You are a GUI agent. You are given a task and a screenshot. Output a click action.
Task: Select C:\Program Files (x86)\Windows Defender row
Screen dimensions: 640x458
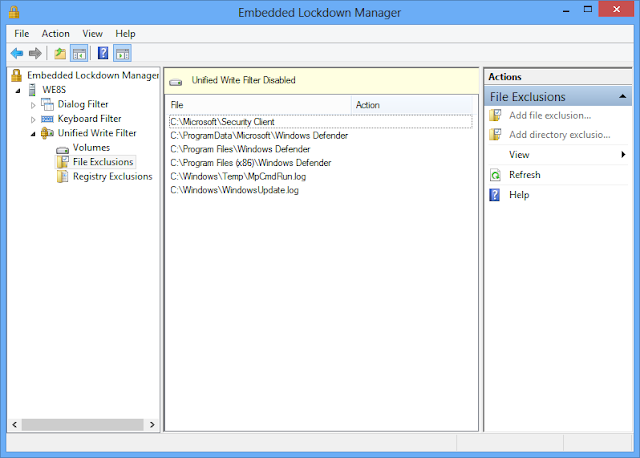click(x=320, y=163)
